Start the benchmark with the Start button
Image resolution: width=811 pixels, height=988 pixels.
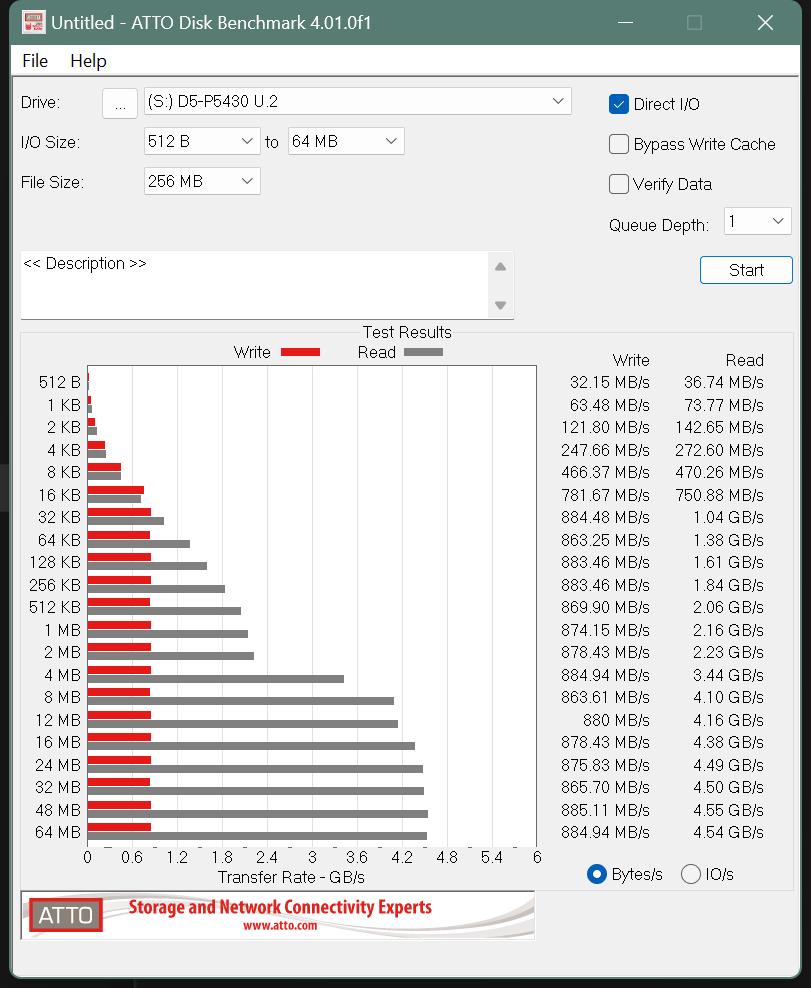[x=746, y=270]
